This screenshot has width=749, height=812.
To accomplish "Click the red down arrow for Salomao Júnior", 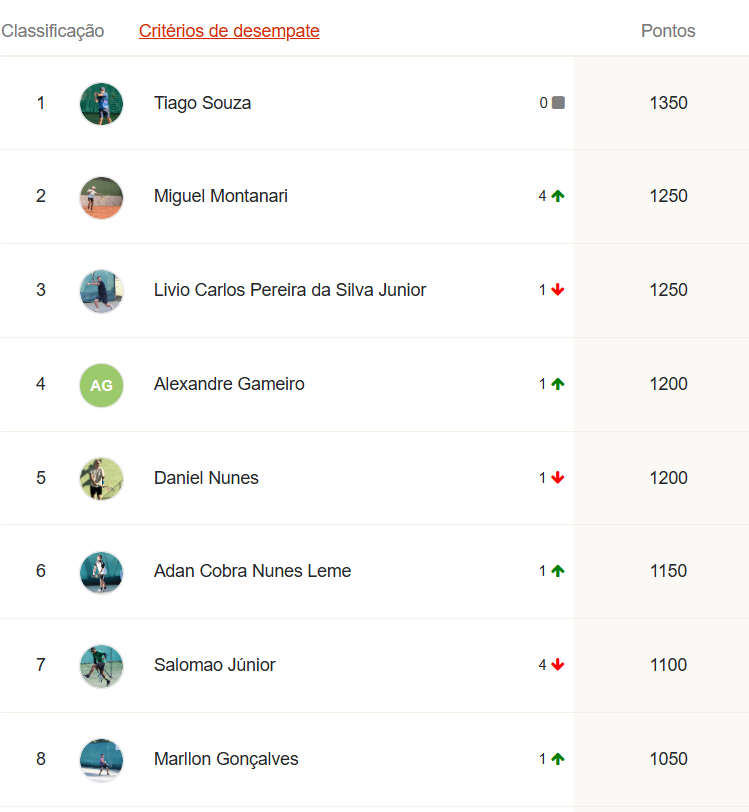I will pos(558,664).
